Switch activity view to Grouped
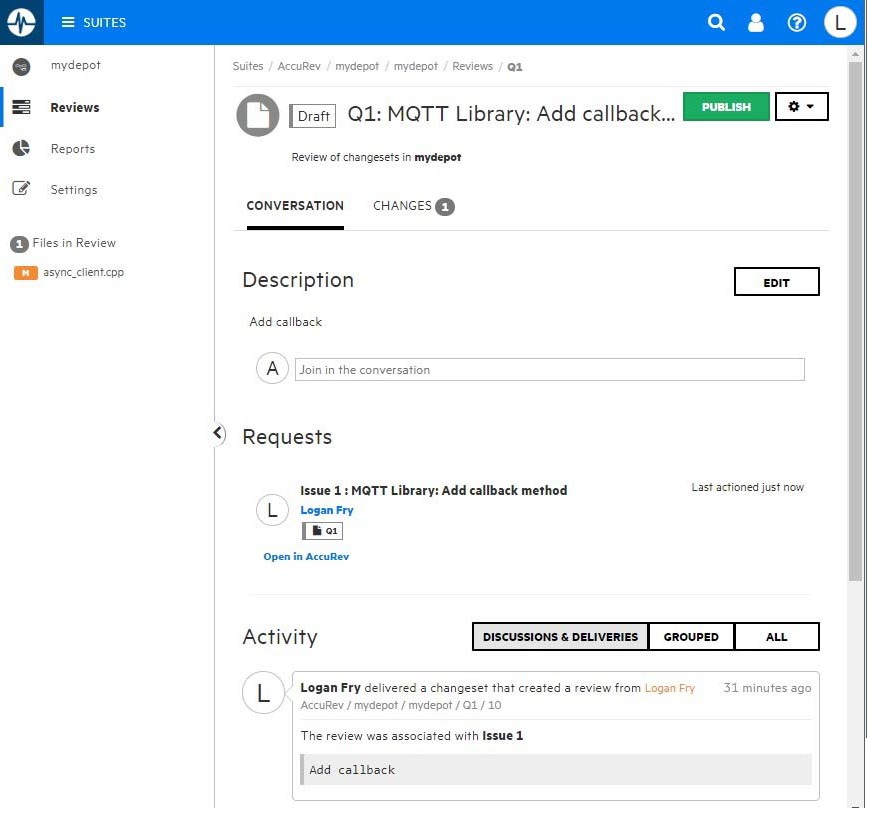This screenshot has height=815, width=869. pos(691,637)
